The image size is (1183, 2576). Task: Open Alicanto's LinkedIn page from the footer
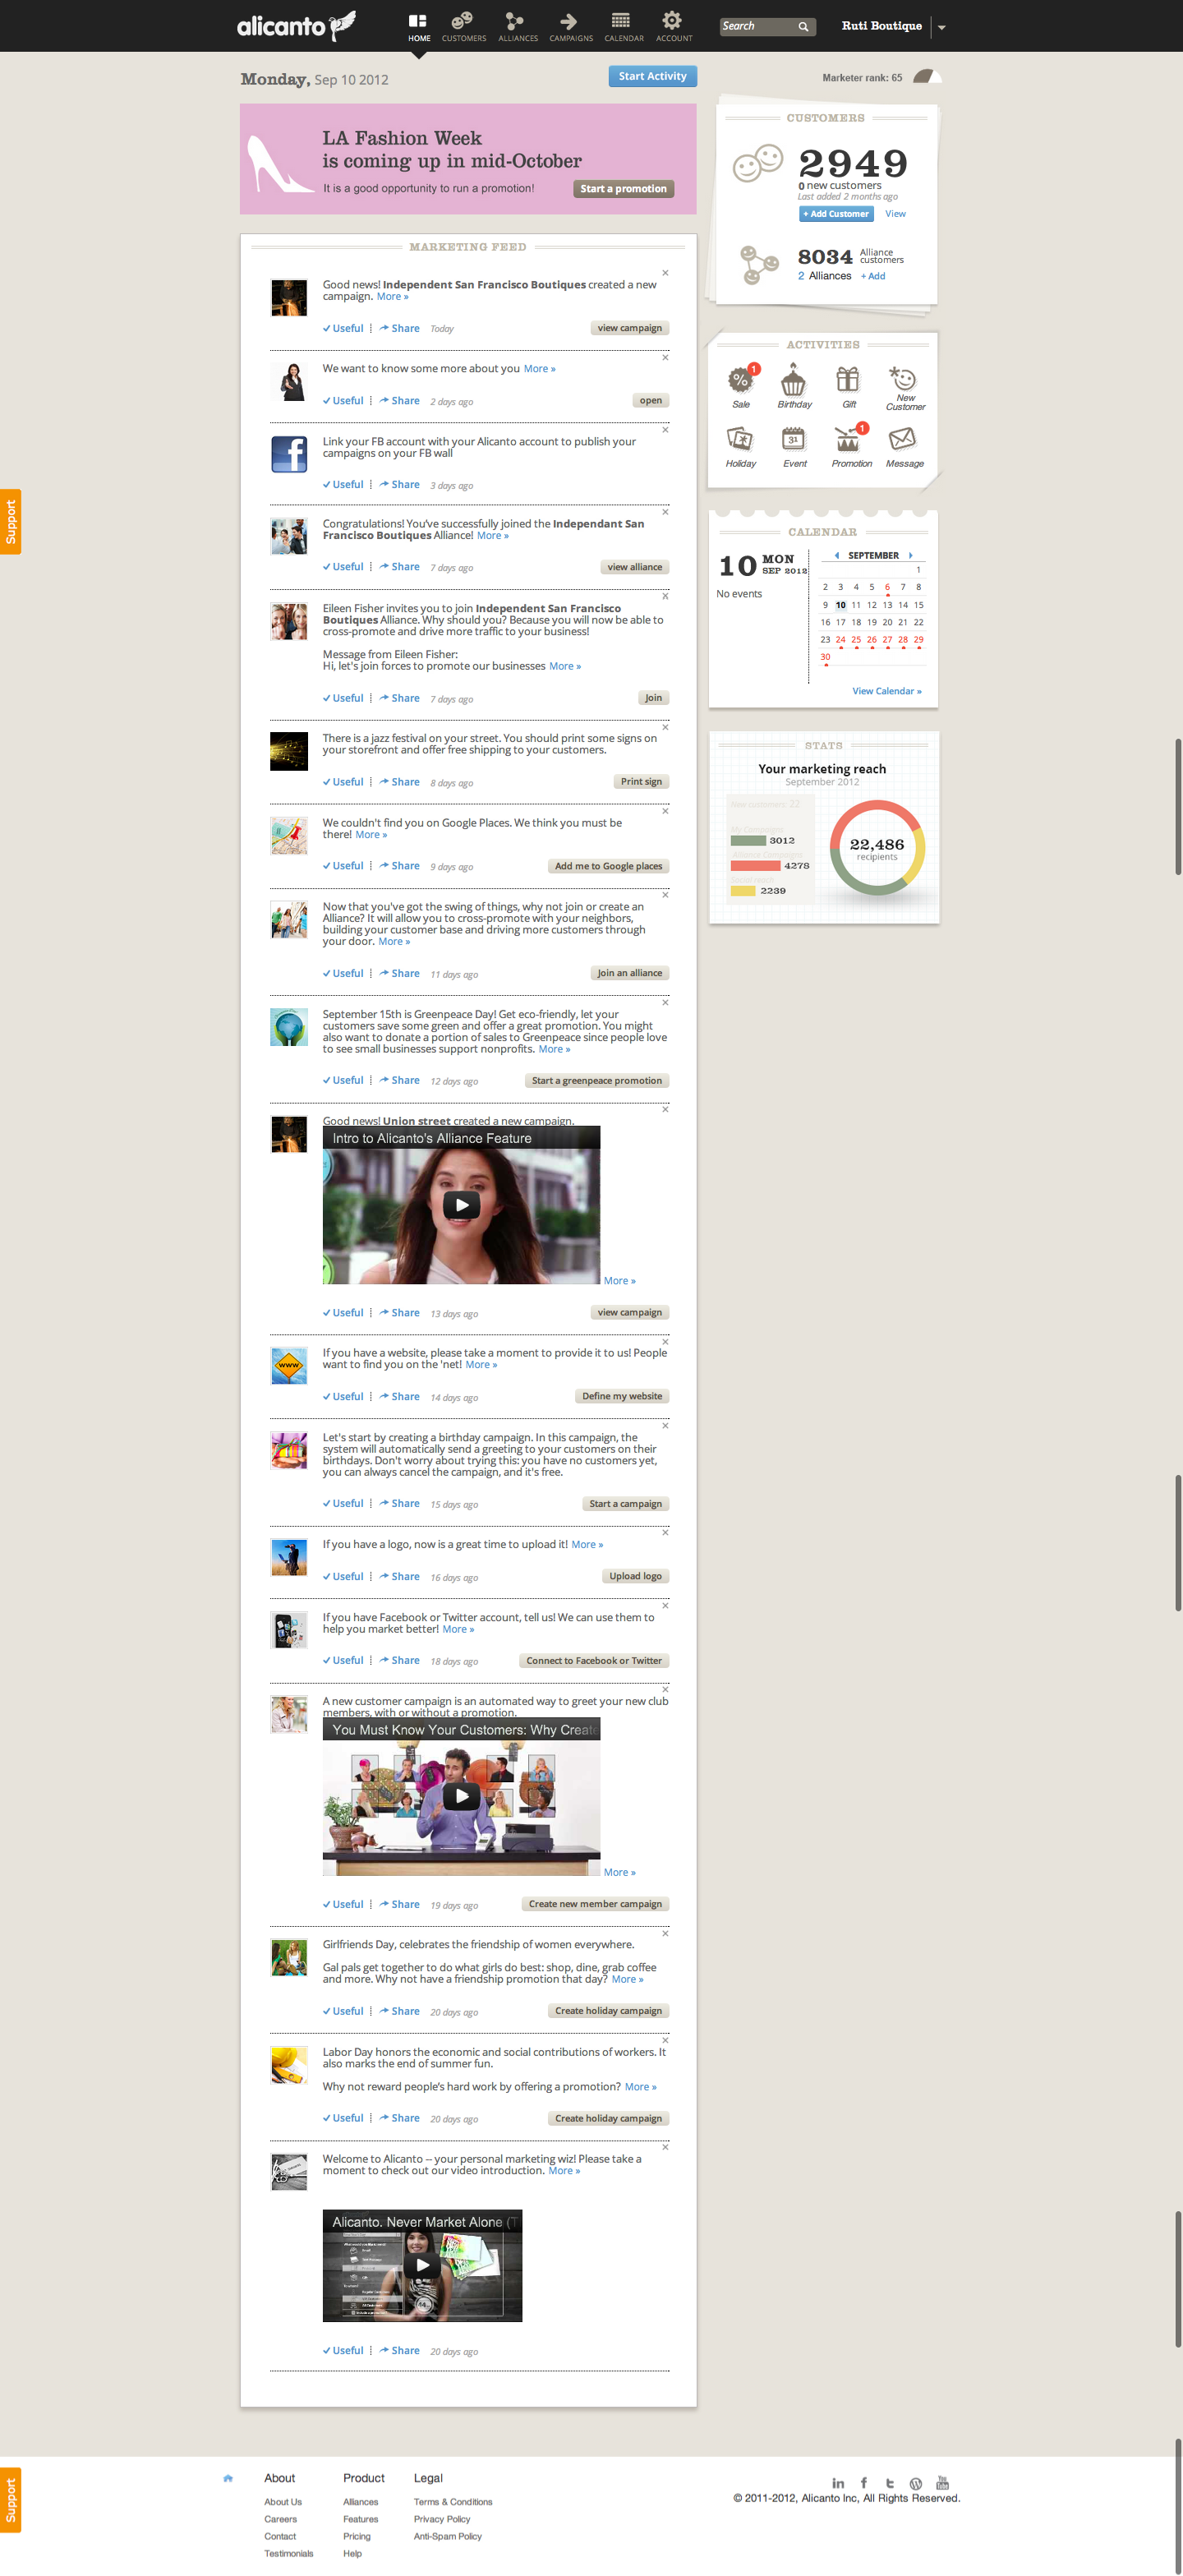pos(838,2483)
